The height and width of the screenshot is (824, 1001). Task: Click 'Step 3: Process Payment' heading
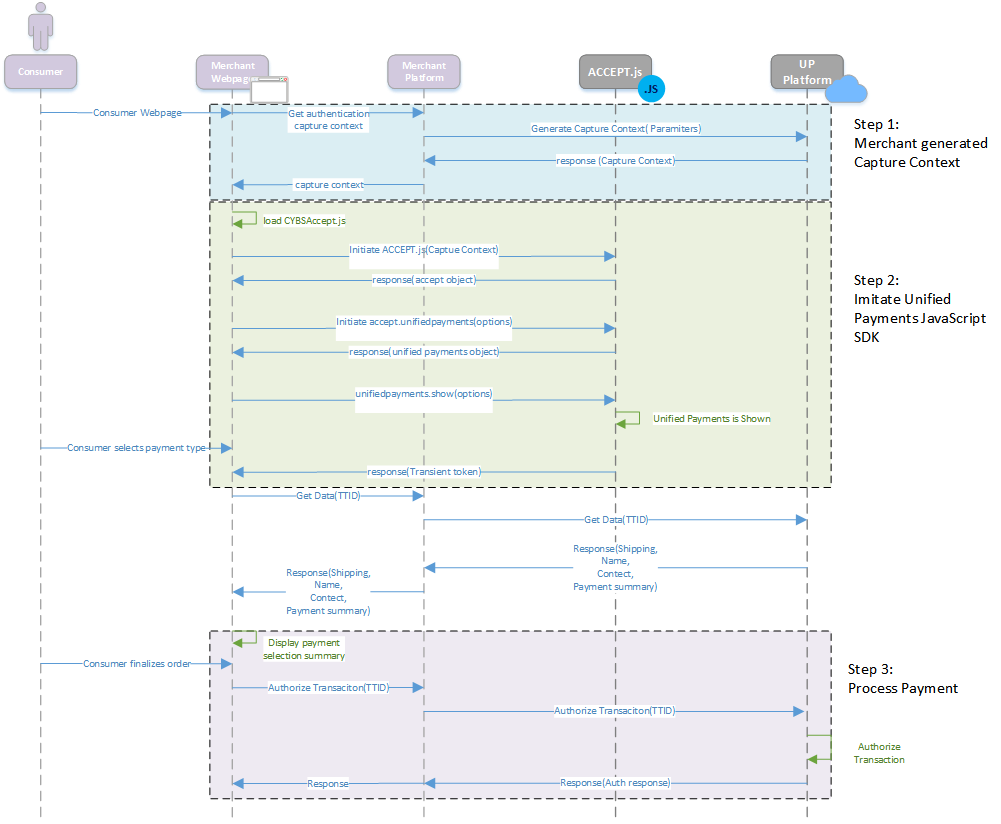point(903,678)
